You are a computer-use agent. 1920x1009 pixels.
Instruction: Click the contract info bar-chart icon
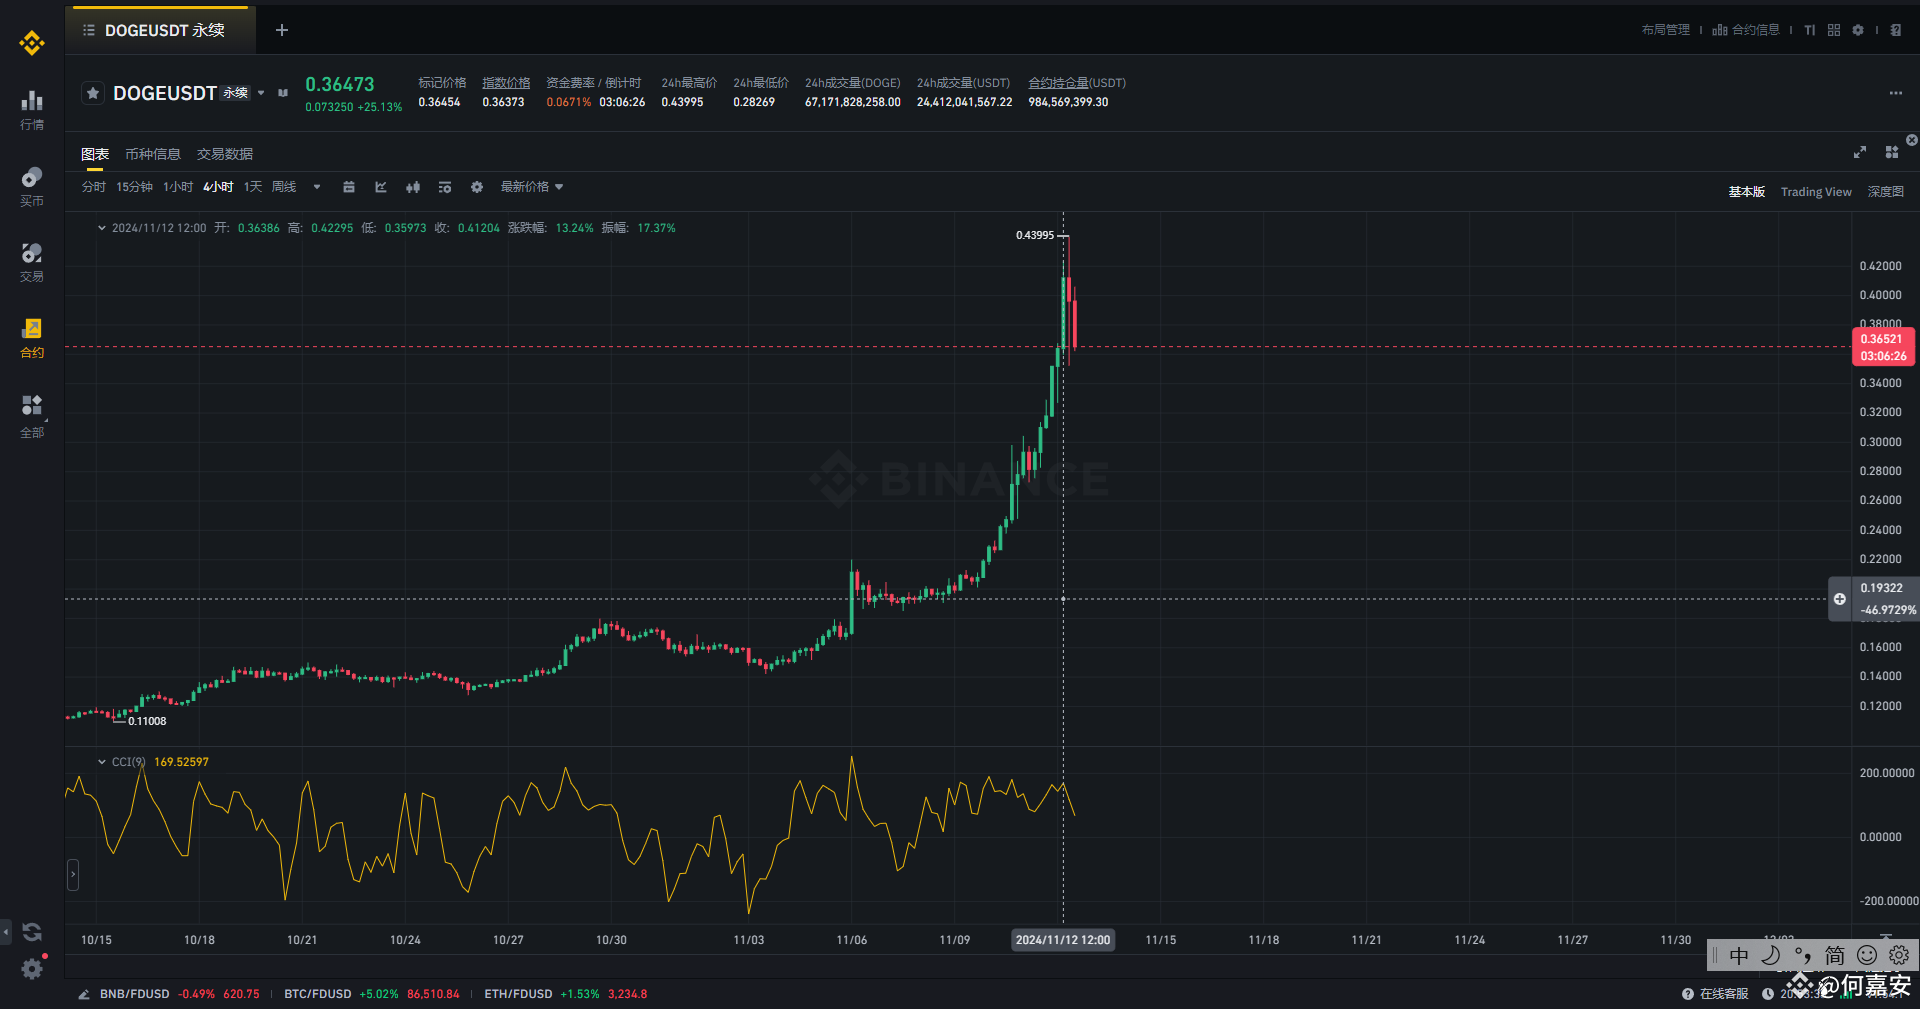(x=1720, y=30)
